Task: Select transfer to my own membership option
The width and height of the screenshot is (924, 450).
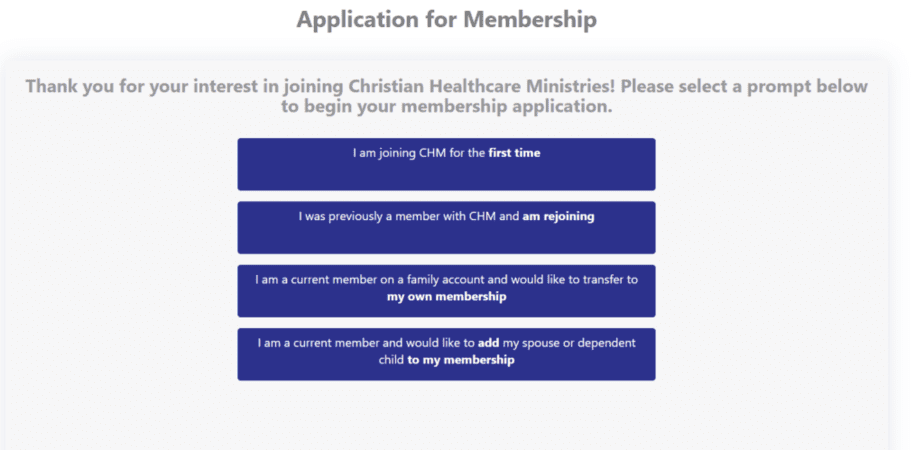Action: tap(446, 291)
